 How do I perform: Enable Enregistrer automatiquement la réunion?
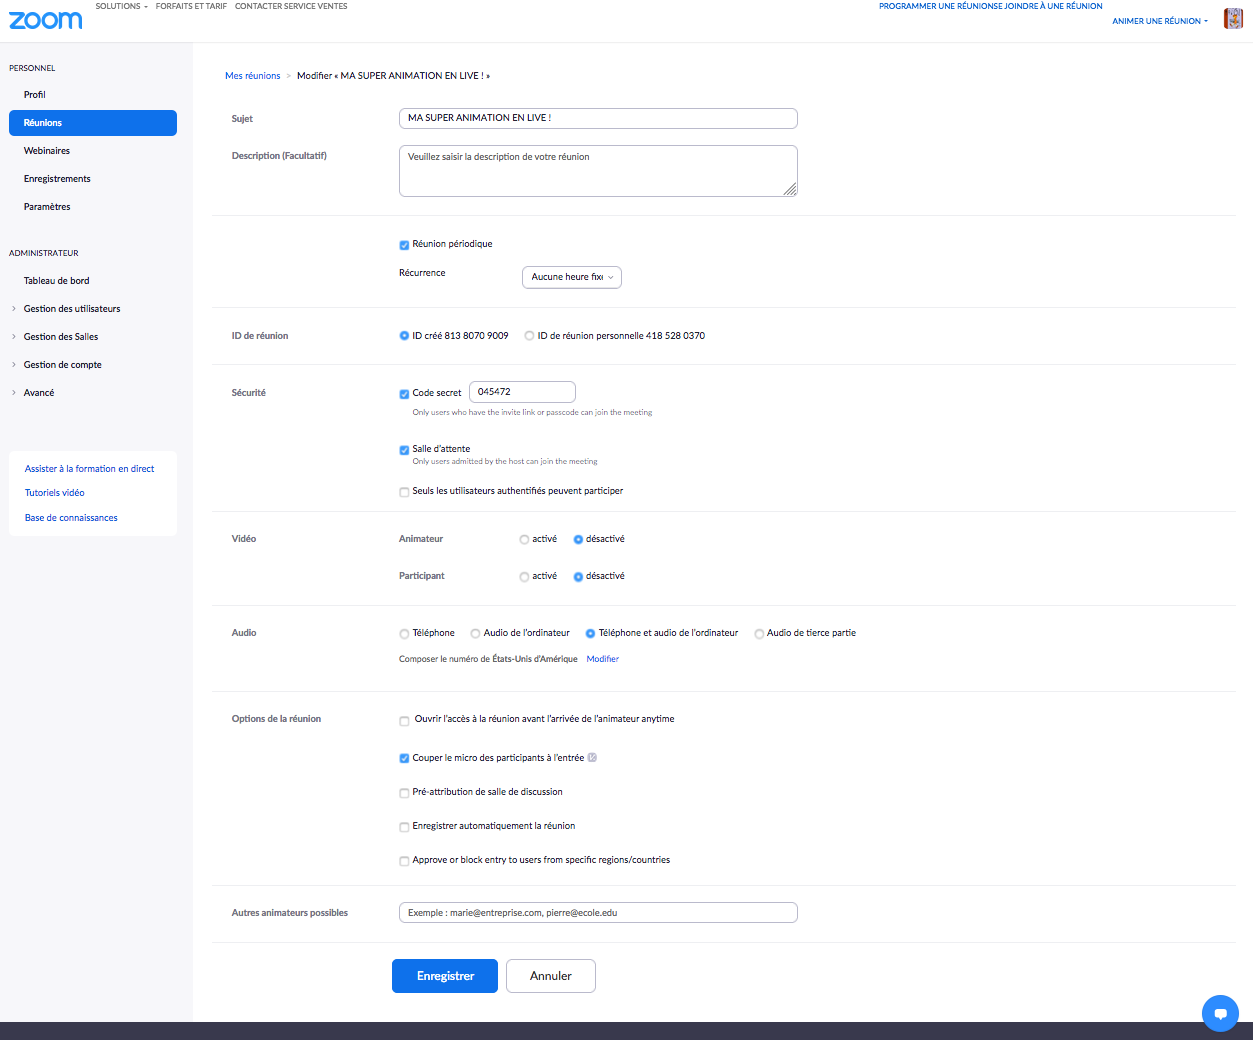click(404, 827)
